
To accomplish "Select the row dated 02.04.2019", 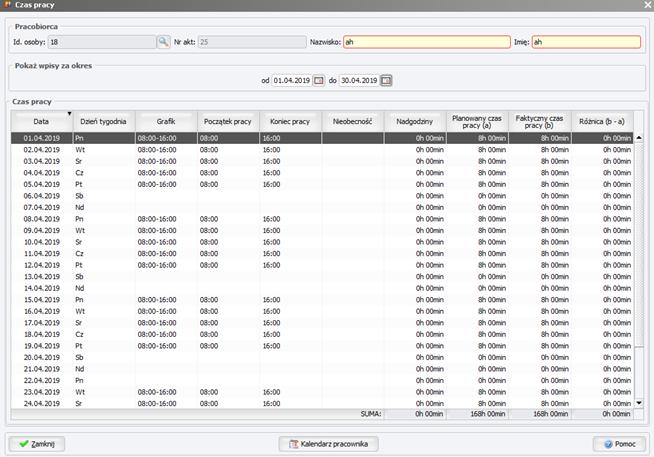I will (x=322, y=150).
